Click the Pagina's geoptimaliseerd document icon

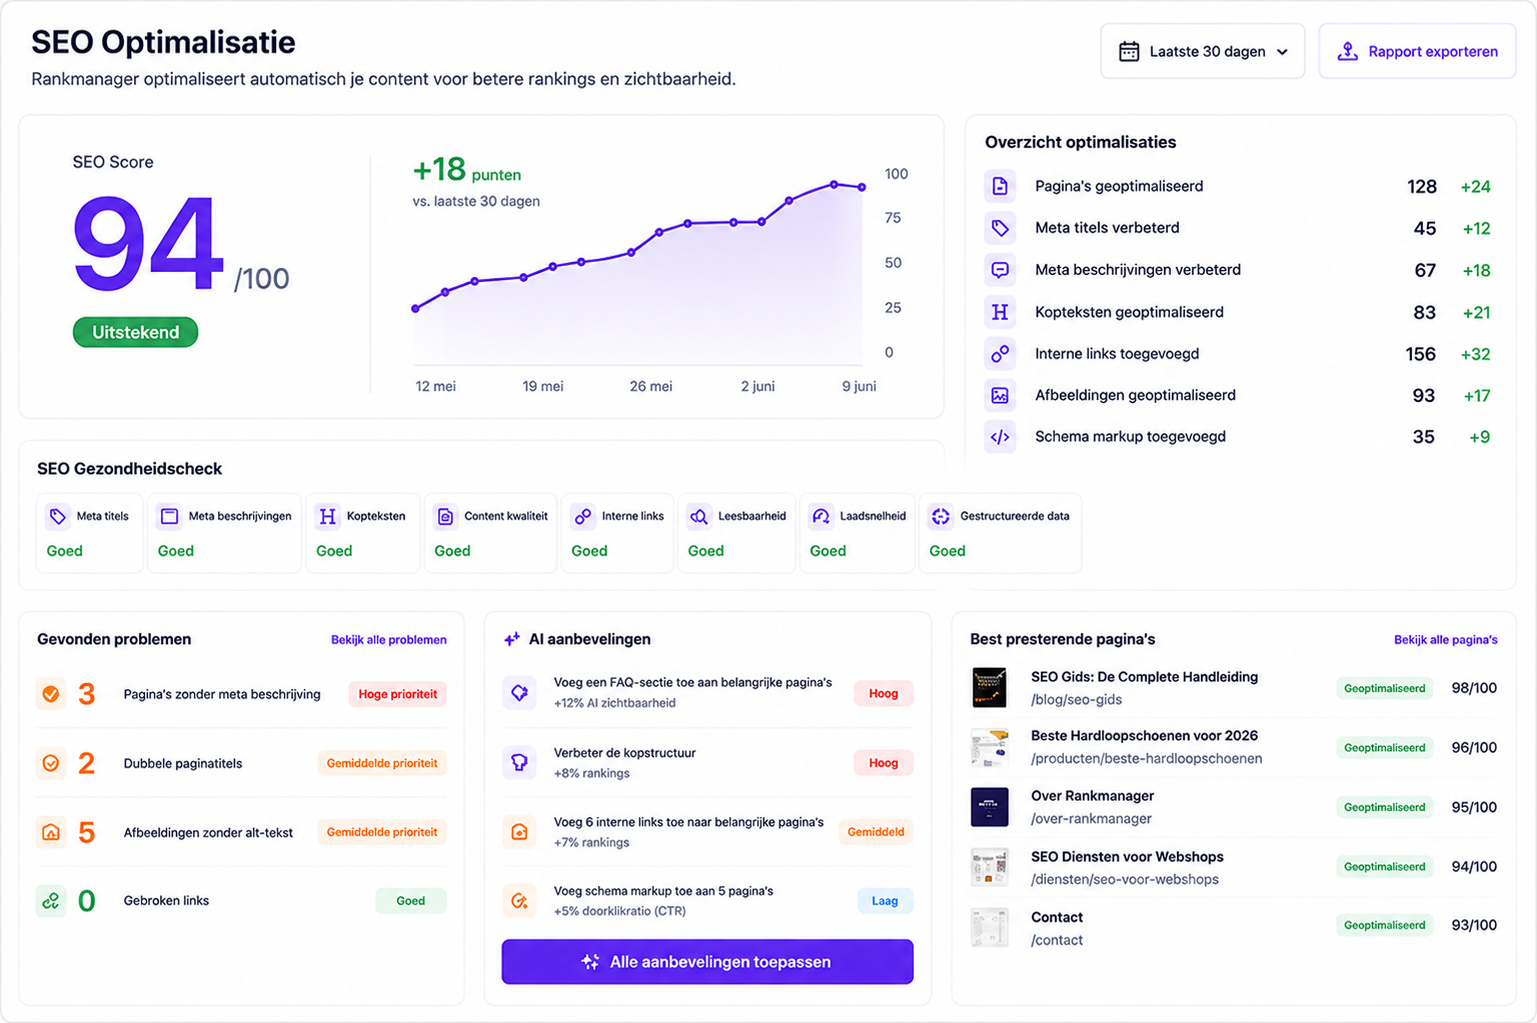(x=1000, y=186)
